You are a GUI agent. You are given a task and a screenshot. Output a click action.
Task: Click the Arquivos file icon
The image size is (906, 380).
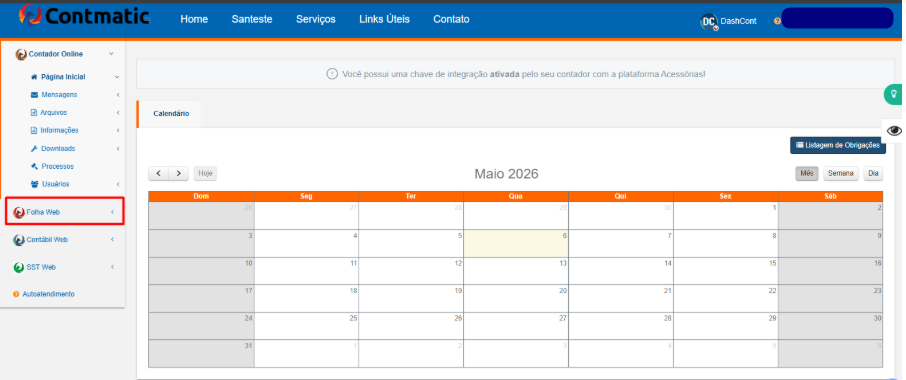[x=34, y=113]
